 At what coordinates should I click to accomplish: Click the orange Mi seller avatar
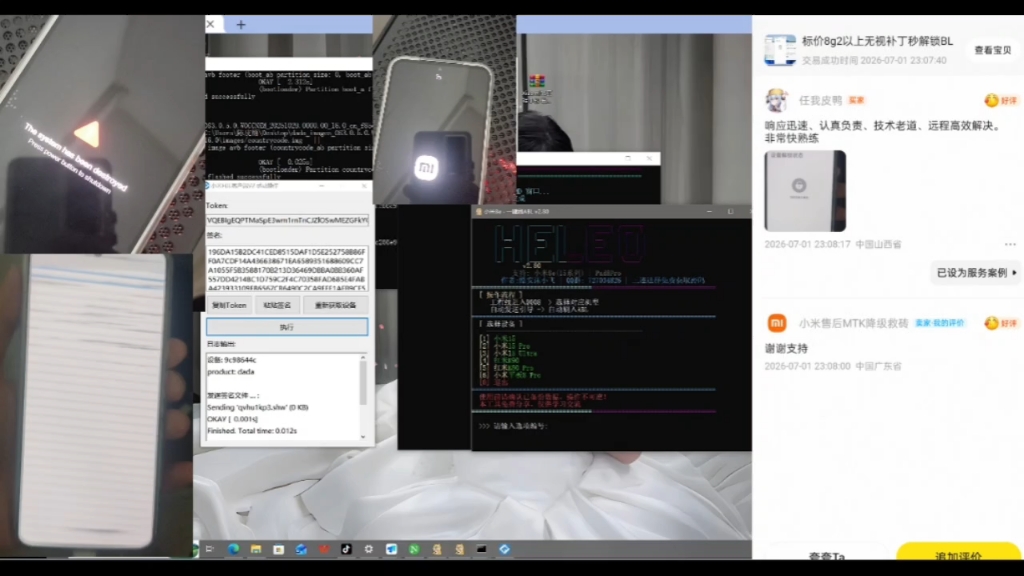point(777,323)
